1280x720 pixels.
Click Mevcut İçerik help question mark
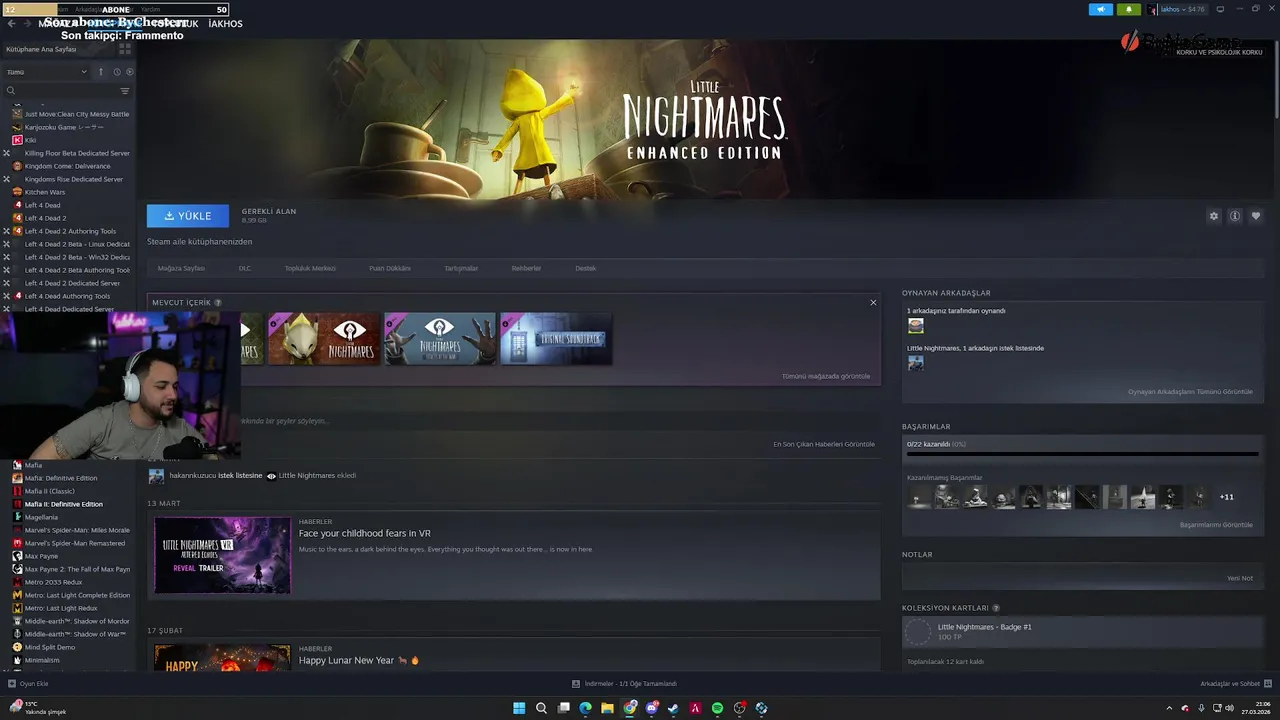(x=218, y=302)
